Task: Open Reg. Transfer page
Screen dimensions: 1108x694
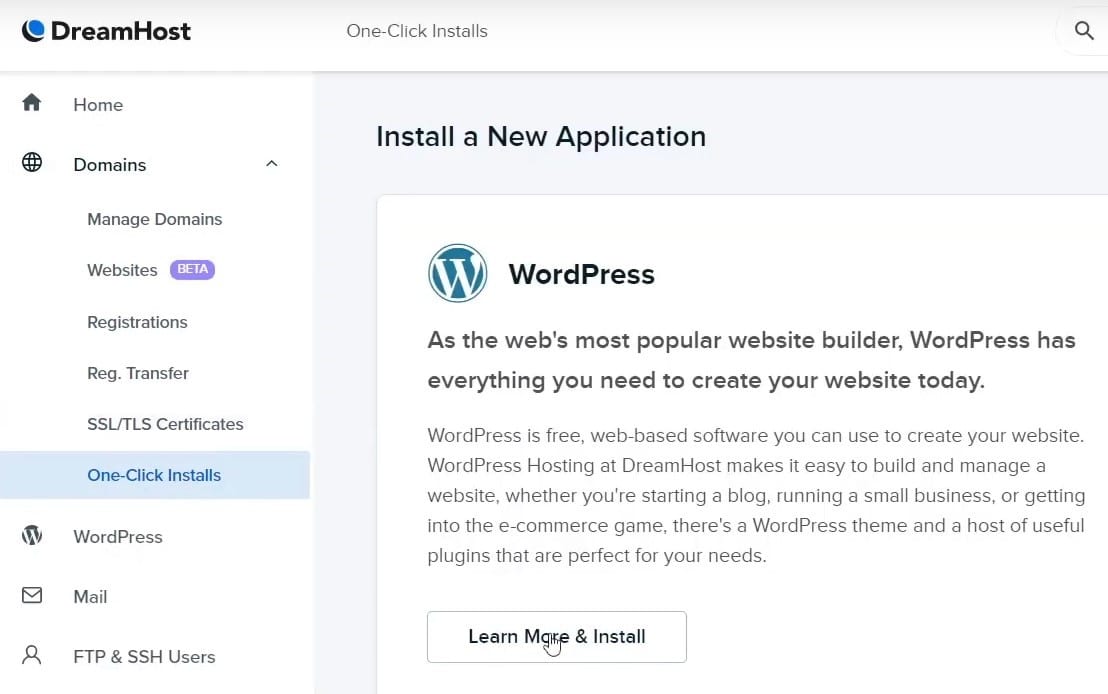Action: click(x=138, y=373)
